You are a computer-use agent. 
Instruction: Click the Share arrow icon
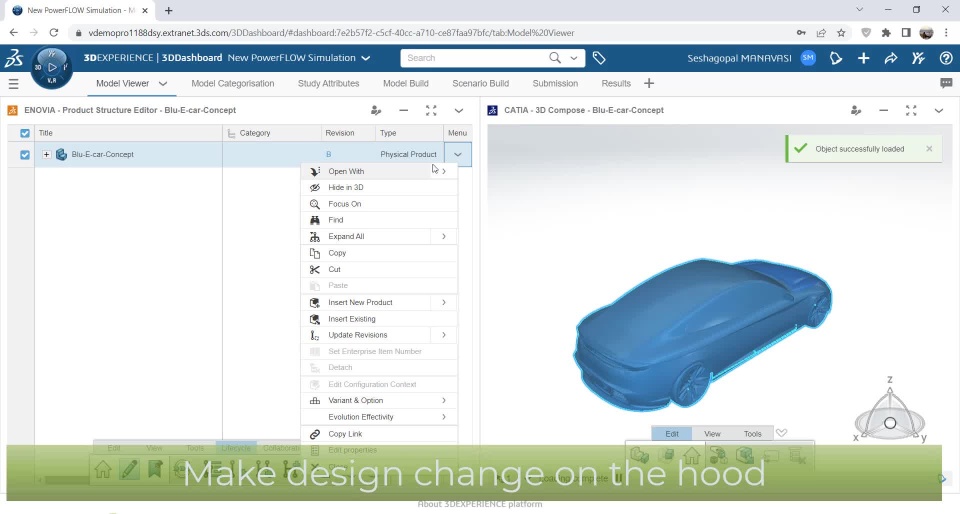coord(891,58)
